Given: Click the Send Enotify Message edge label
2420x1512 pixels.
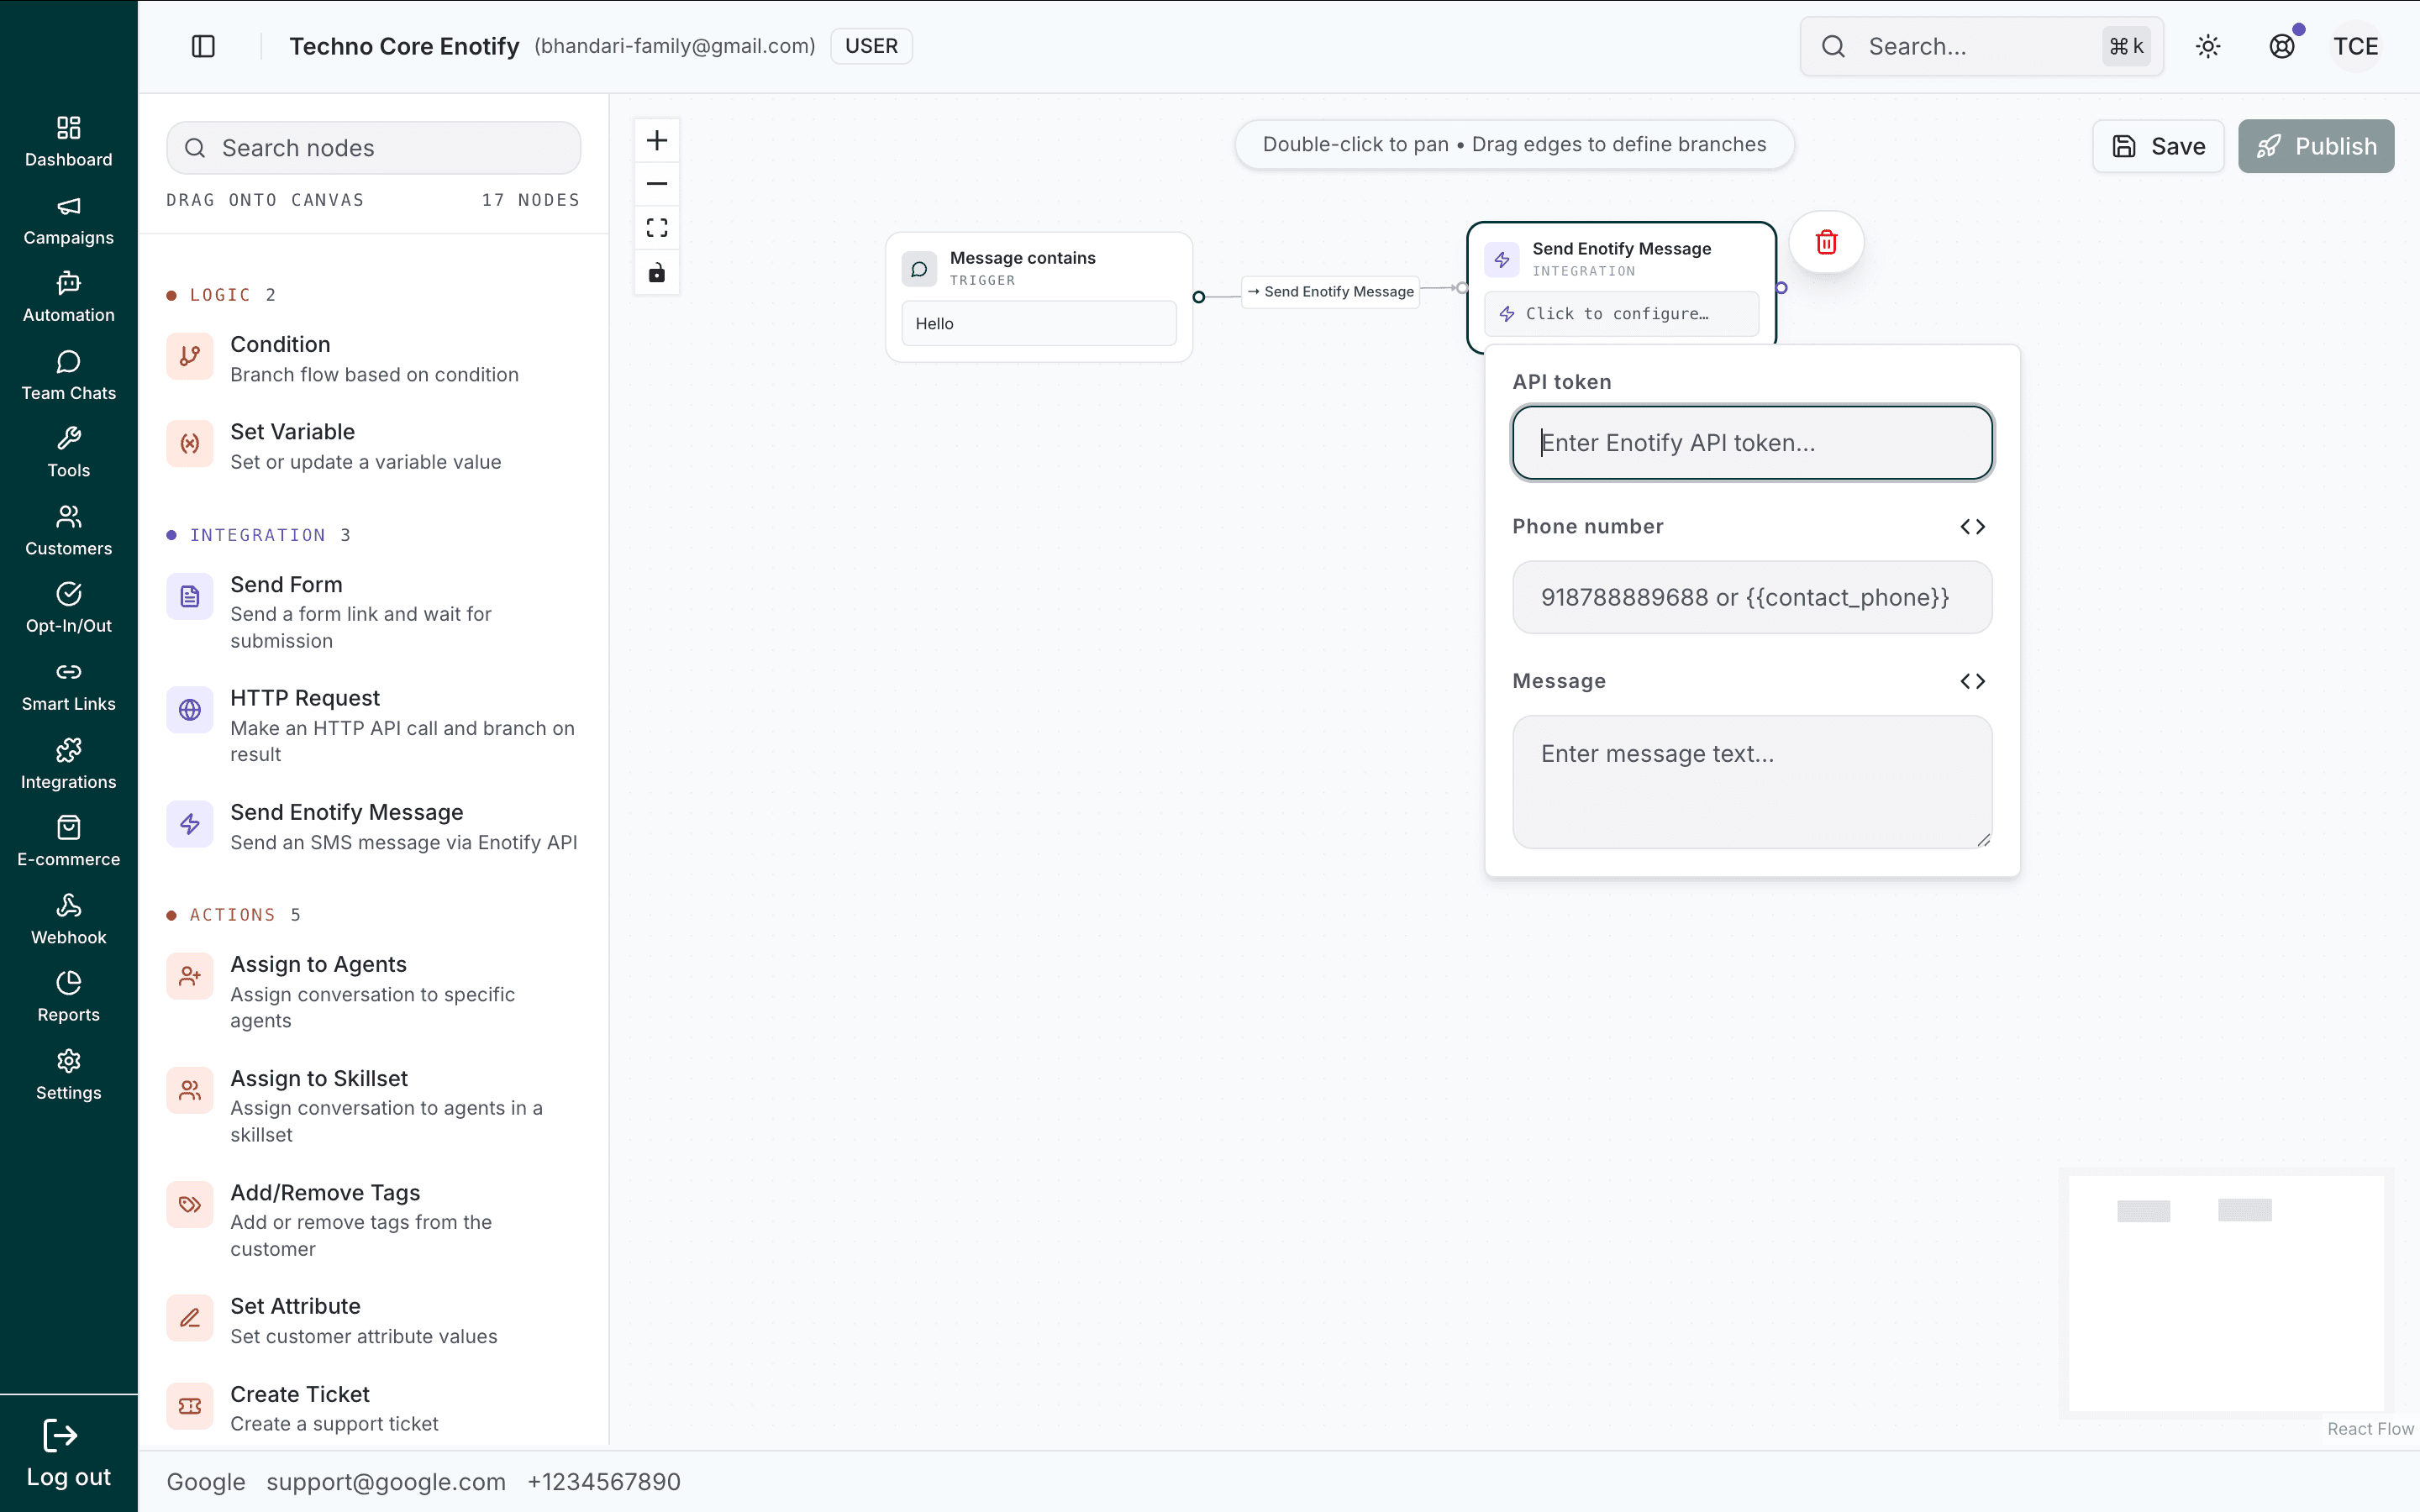Looking at the screenshot, I should pos(1331,291).
